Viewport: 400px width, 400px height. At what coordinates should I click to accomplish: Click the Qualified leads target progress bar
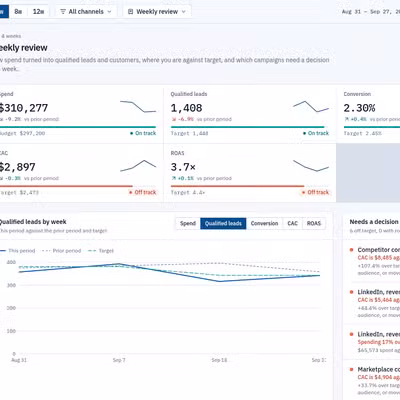coord(250,127)
